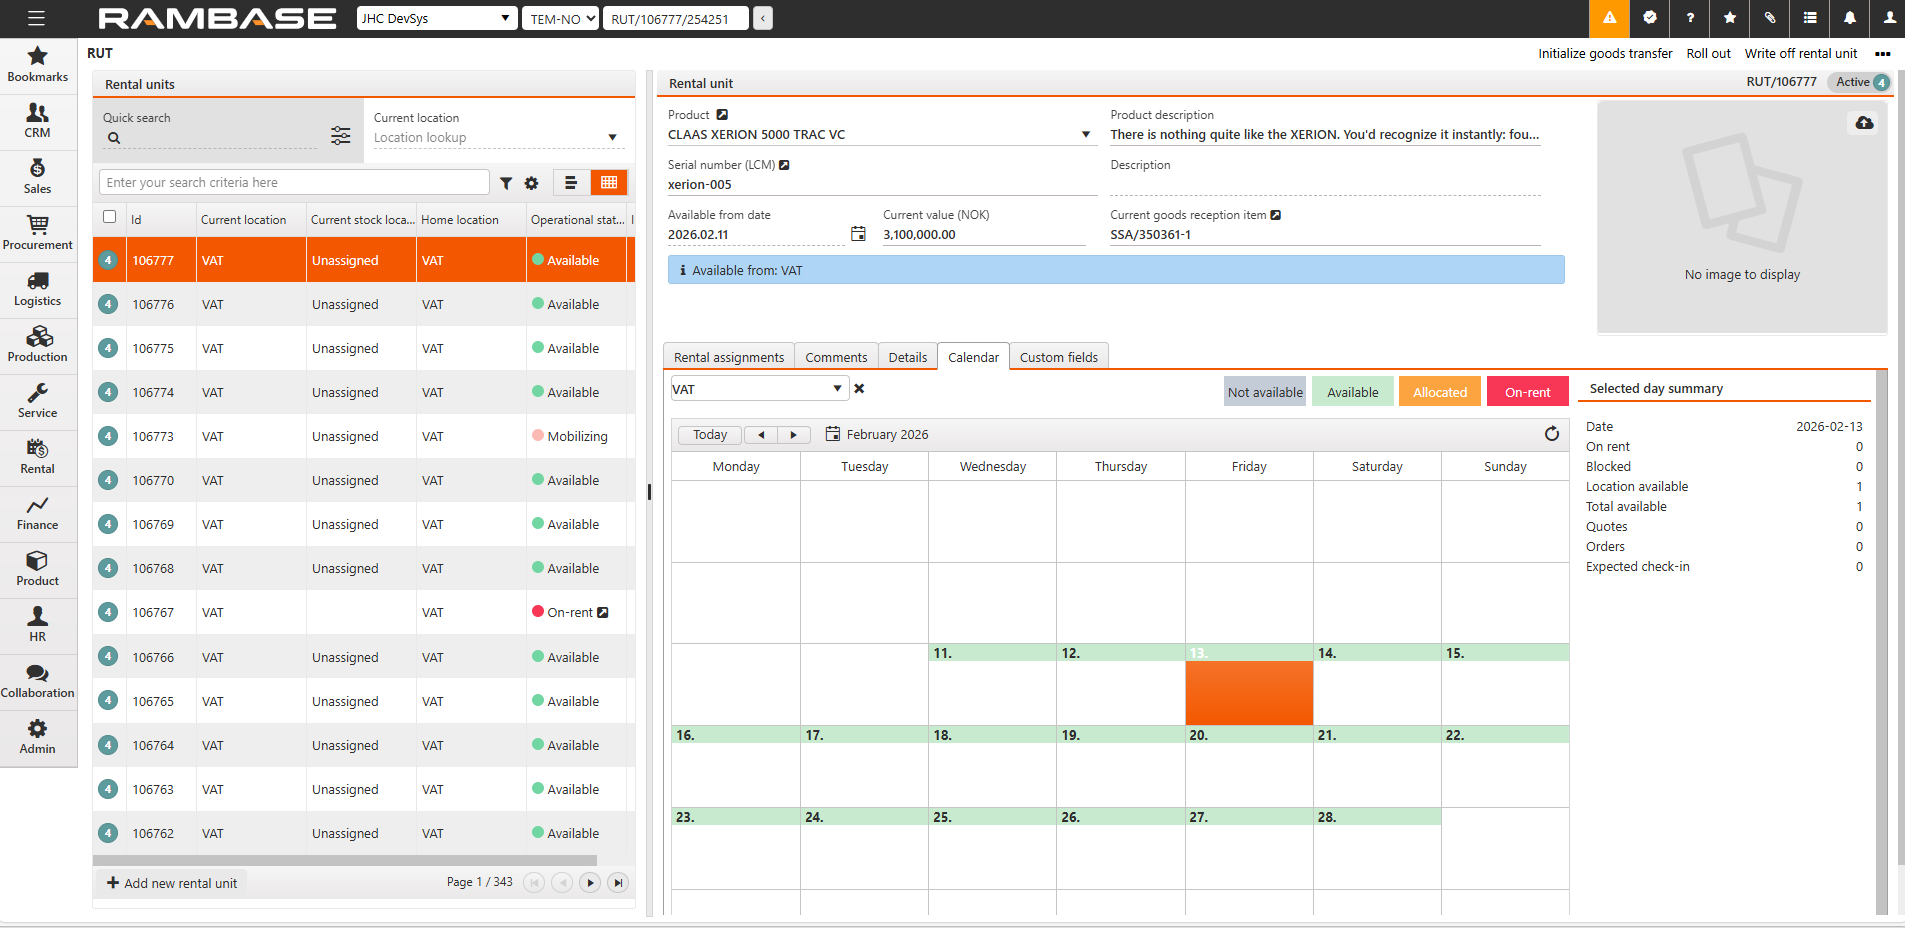Viewport: 1905px width, 928px height.
Task: Open the Product selection dropdown
Action: point(1086,135)
